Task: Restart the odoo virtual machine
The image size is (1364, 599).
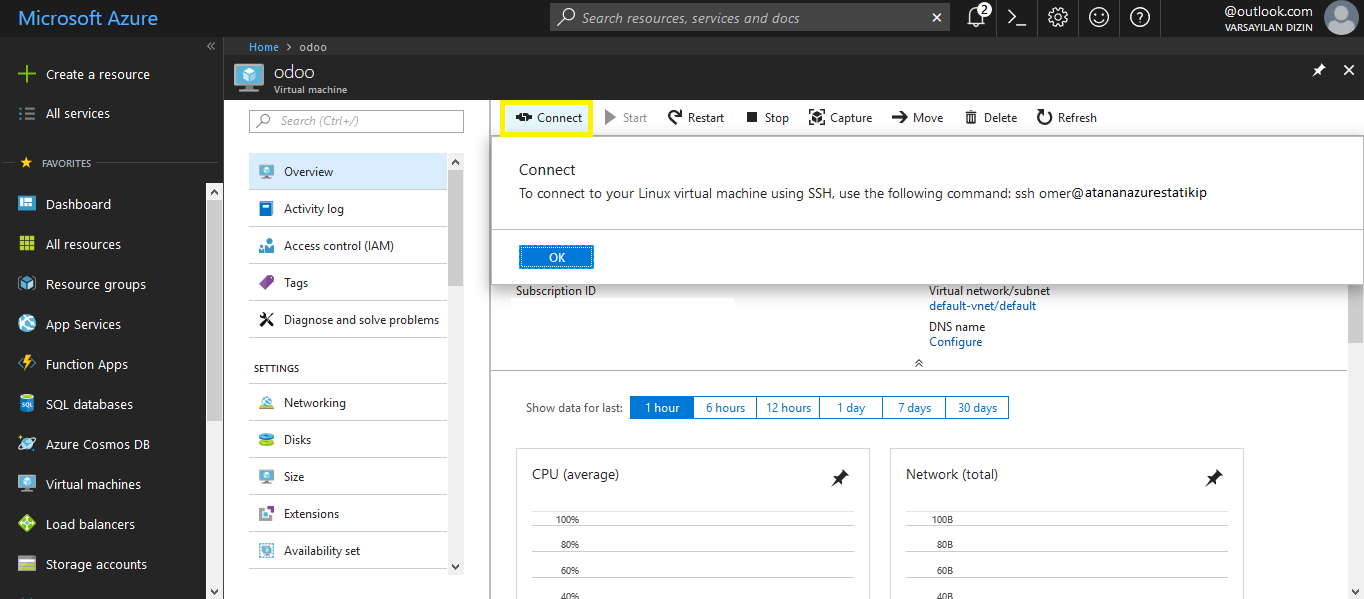Action: point(696,118)
